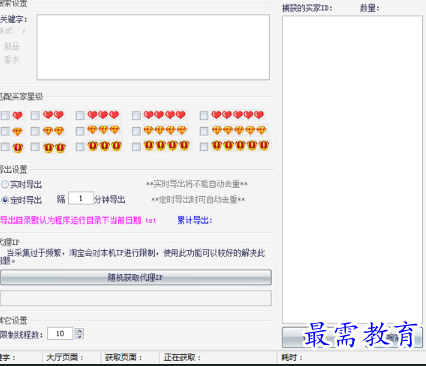This screenshot has width=426, height=366.
Task: Click the five crowns icon
Action: (240, 146)
